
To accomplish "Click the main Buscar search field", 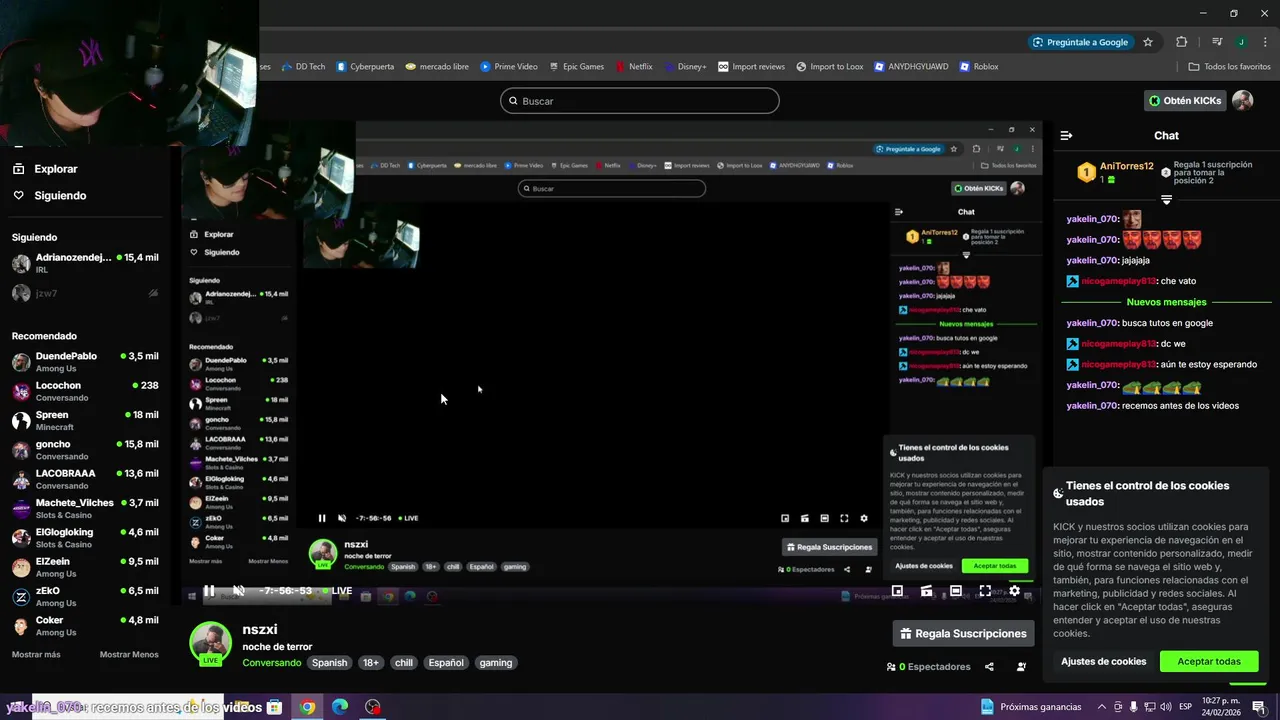I will tap(639, 101).
